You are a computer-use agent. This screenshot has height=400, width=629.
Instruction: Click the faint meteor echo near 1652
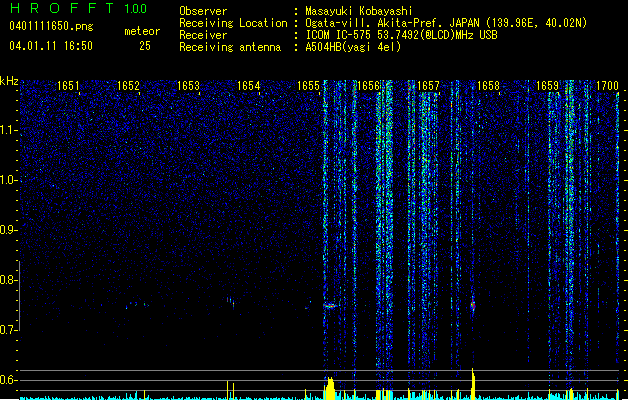point(138,305)
